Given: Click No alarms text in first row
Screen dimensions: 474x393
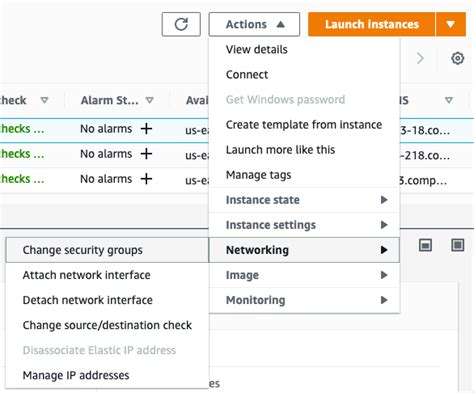Looking at the screenshot, I should pyautogui.click(x=106, y=129).
